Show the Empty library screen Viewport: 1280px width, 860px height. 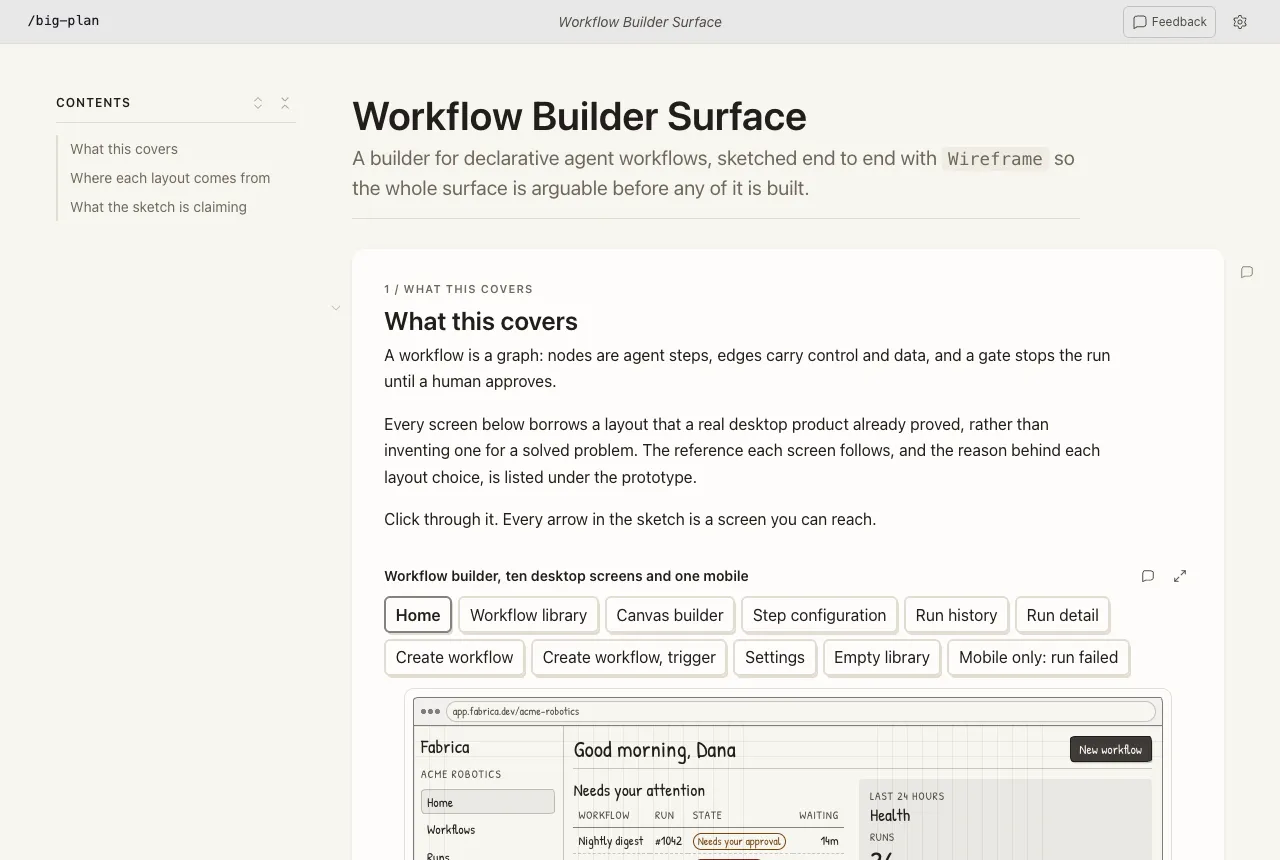coord(882,657)
